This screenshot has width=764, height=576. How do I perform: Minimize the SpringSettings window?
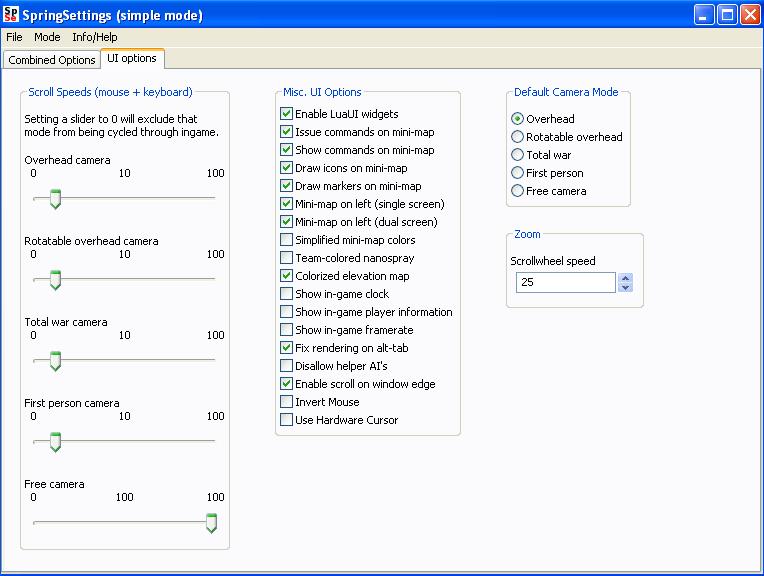[x=704, y=15]
